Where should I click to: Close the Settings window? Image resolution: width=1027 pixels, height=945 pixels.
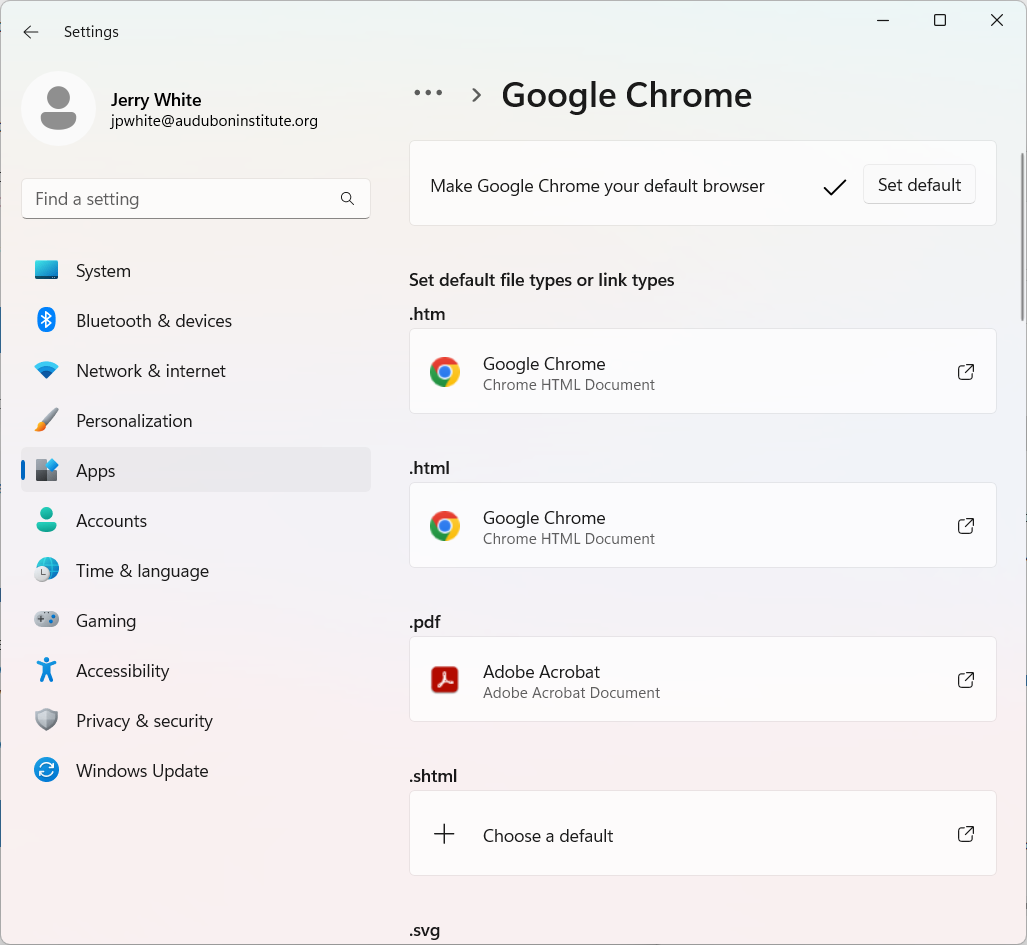(x=997, y=20)
